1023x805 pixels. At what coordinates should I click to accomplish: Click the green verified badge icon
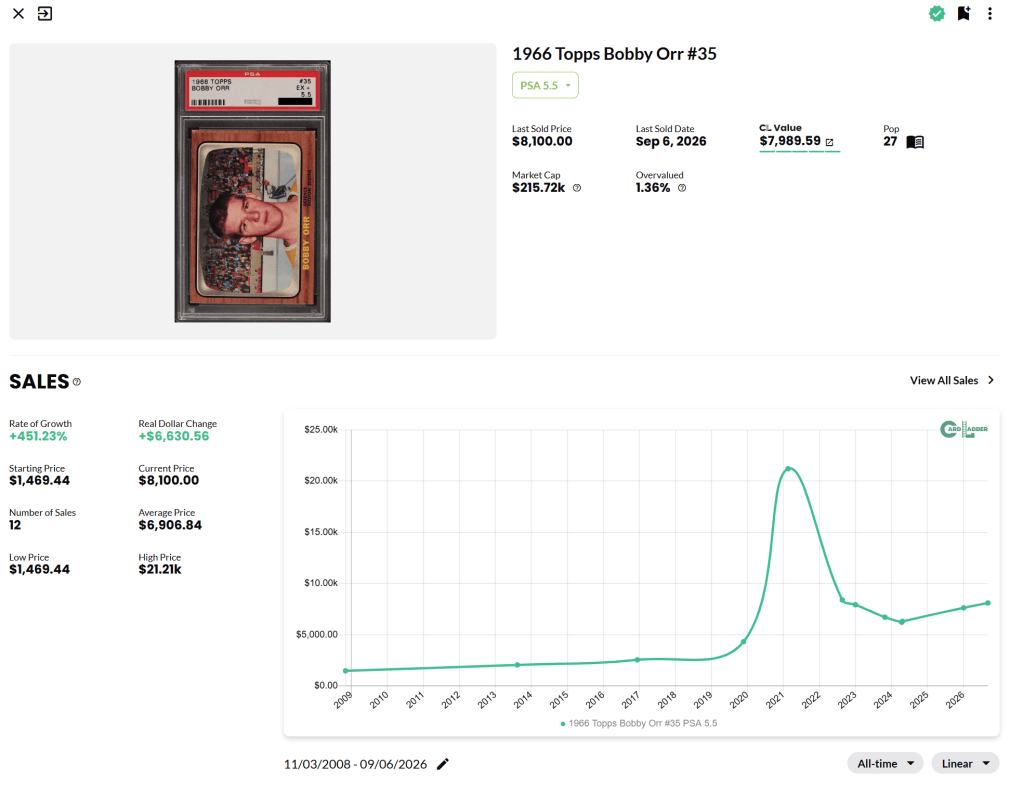pos(937,14)
